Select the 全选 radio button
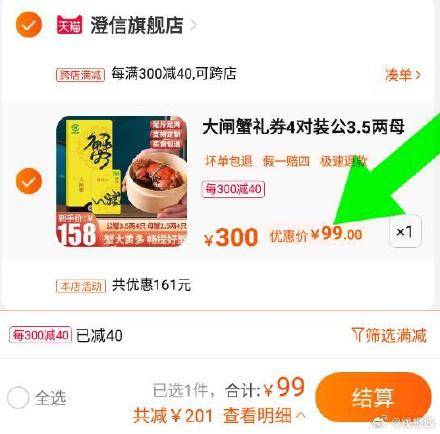Image resolution: width=440 pixels, height=434 pixels. [x=18, y=397]
